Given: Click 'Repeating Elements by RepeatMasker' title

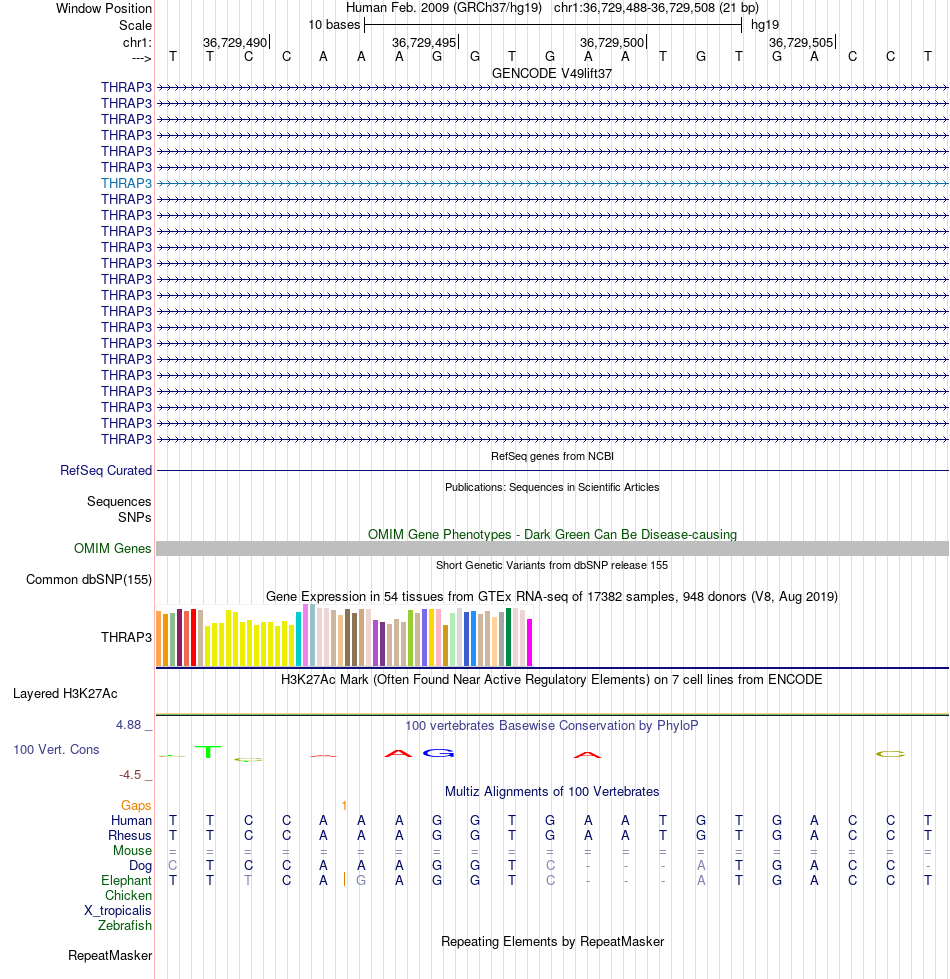Looking at the screenshot, I should click(552, 941).
